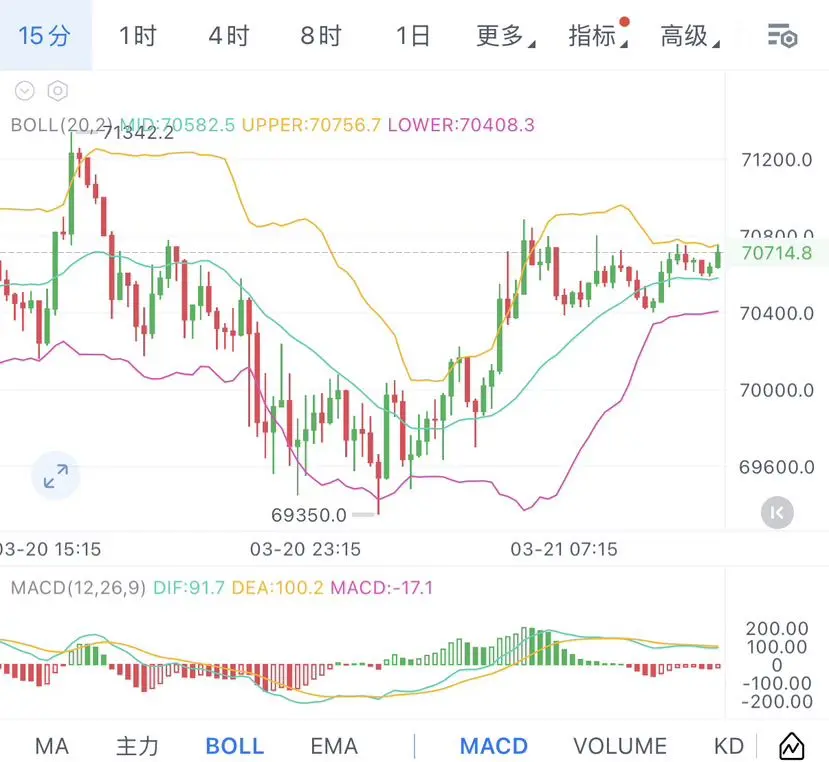Click the high price label 71342.2
The height and width of the screenshot is (762, 829).
click(x=138, y=132)
